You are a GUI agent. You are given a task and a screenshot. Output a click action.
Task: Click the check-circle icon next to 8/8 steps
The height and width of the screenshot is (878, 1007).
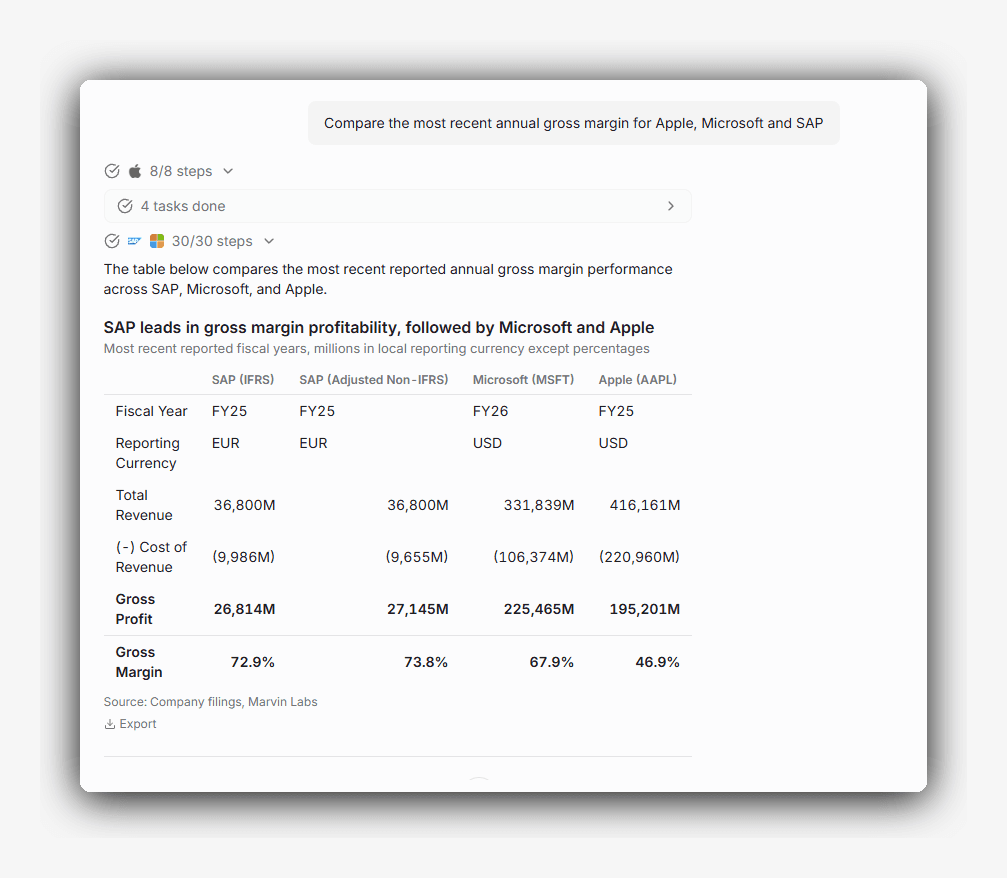coord(112,171)
